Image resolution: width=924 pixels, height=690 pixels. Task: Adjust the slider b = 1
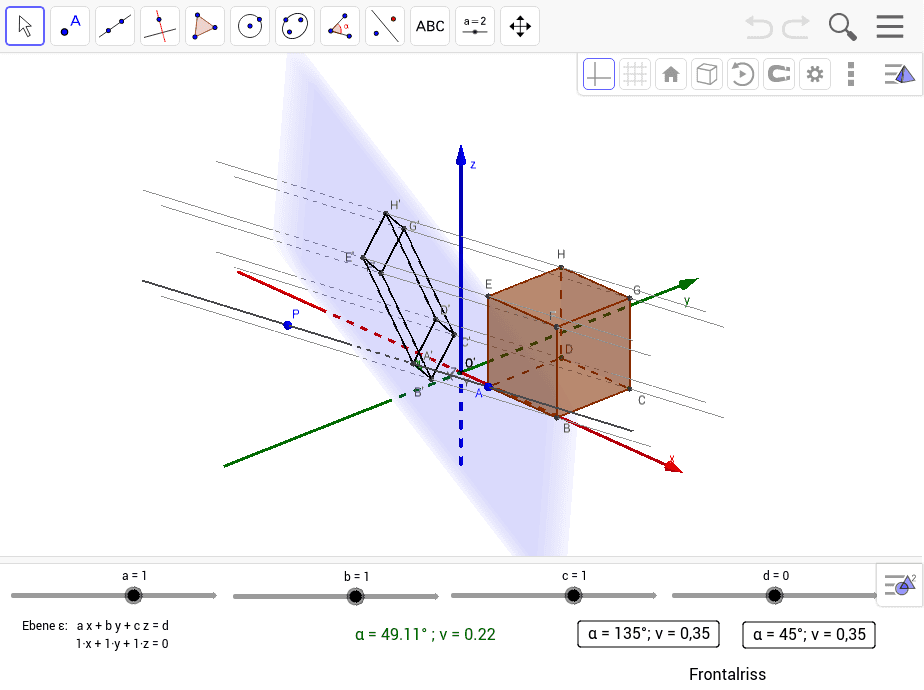[x=355, y=596]
